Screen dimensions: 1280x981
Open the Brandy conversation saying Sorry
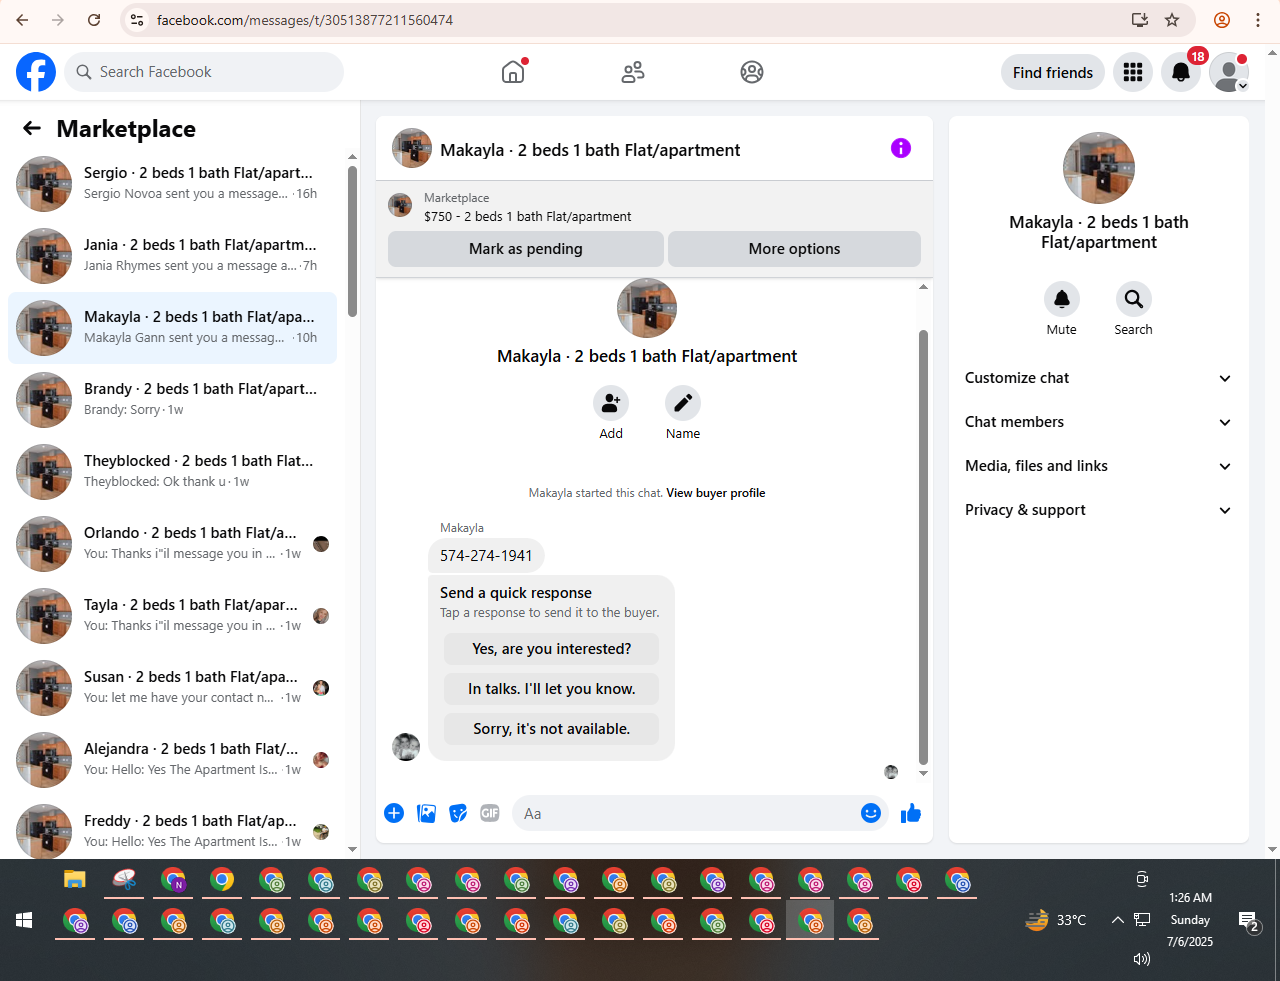point(172,400)
